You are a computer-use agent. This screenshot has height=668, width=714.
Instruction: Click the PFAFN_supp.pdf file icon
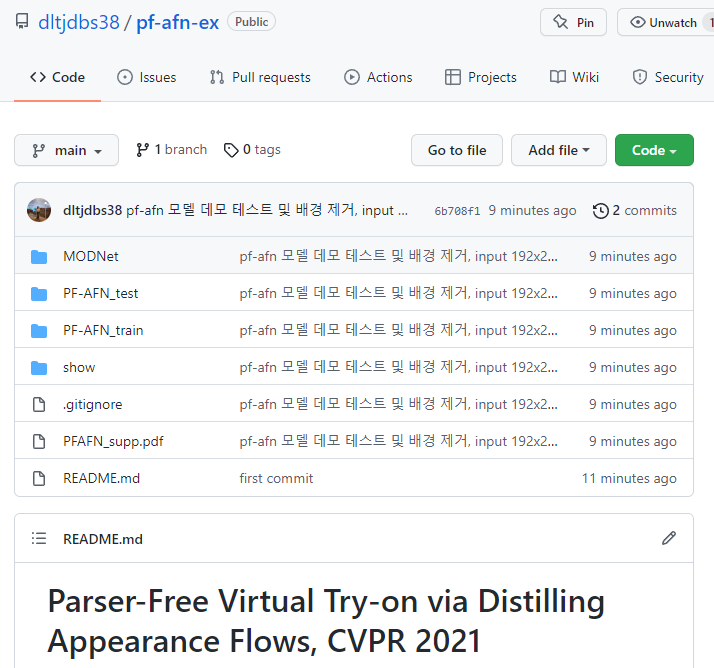tap(39, 441)
